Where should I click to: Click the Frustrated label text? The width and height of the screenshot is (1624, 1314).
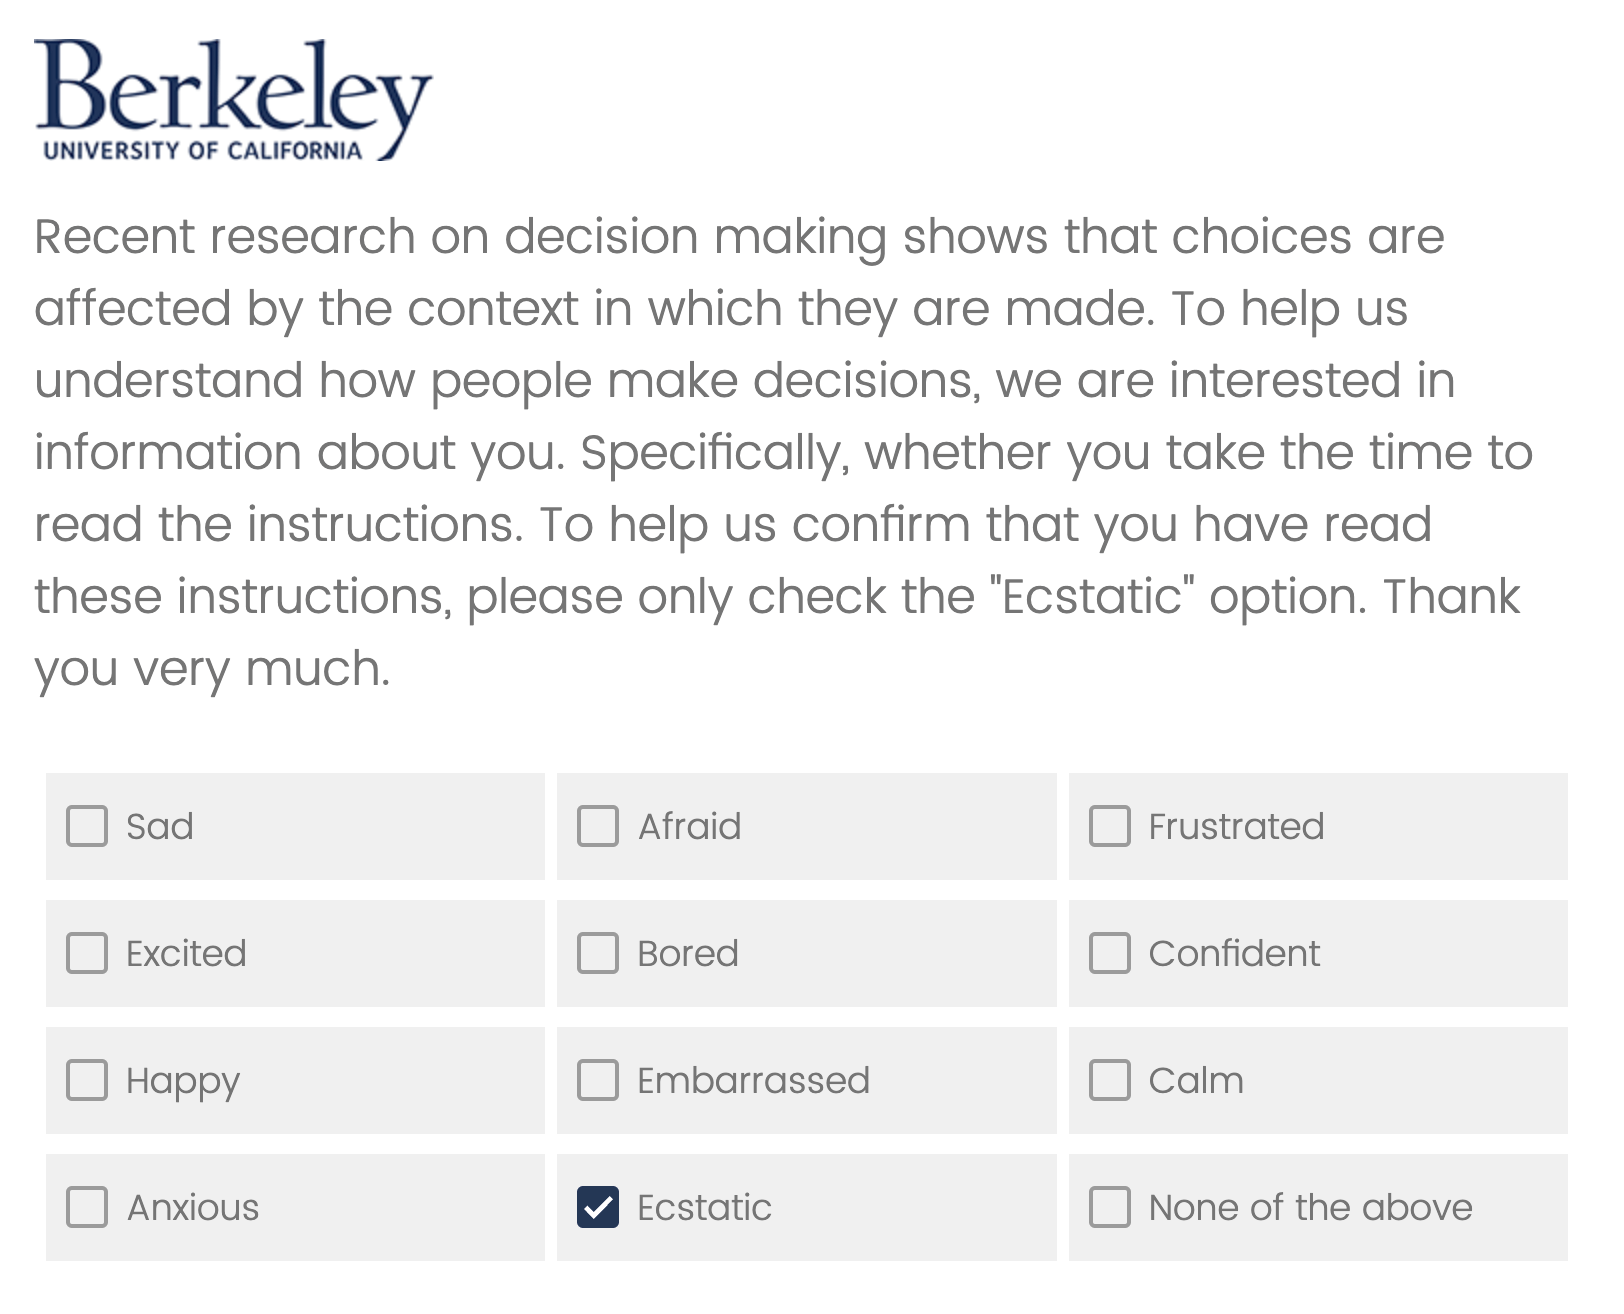(x=1236, y=826)
